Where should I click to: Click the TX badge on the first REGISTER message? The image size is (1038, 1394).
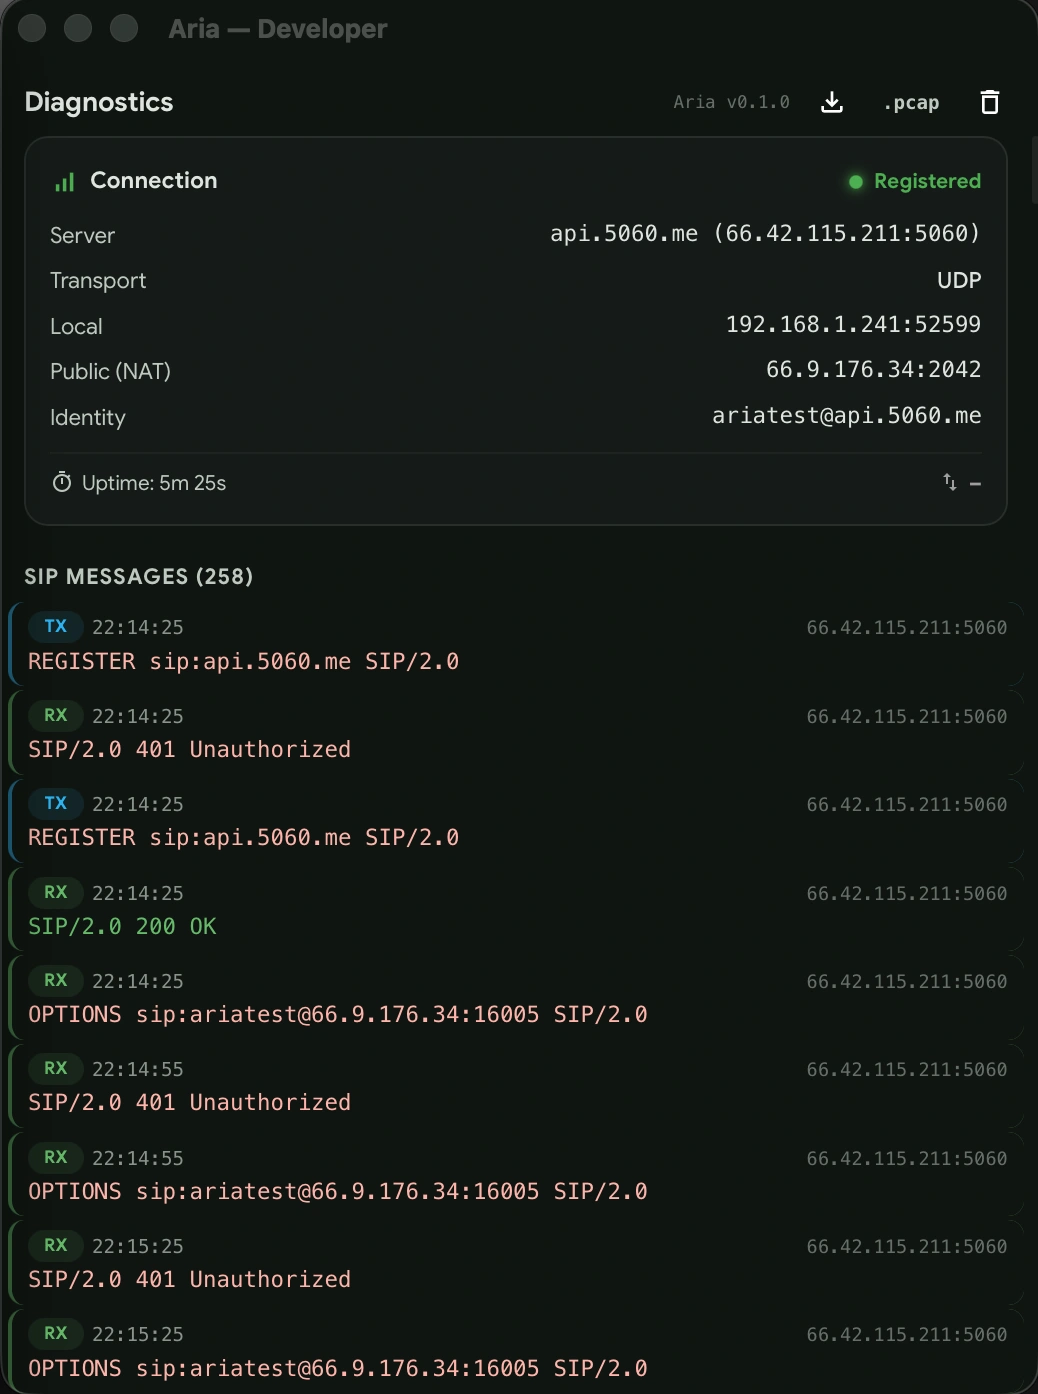point(56,627)
